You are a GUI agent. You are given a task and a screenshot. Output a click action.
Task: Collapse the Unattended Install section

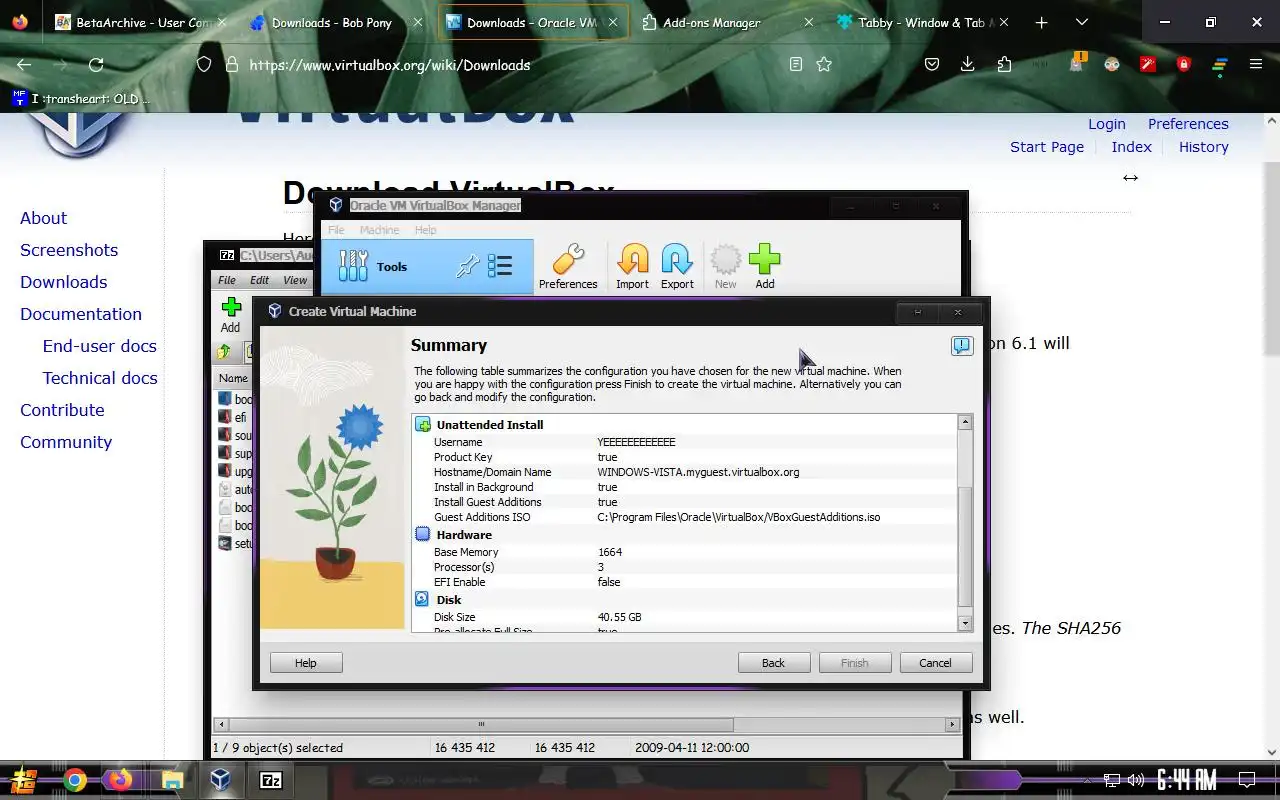coord(423,424)
